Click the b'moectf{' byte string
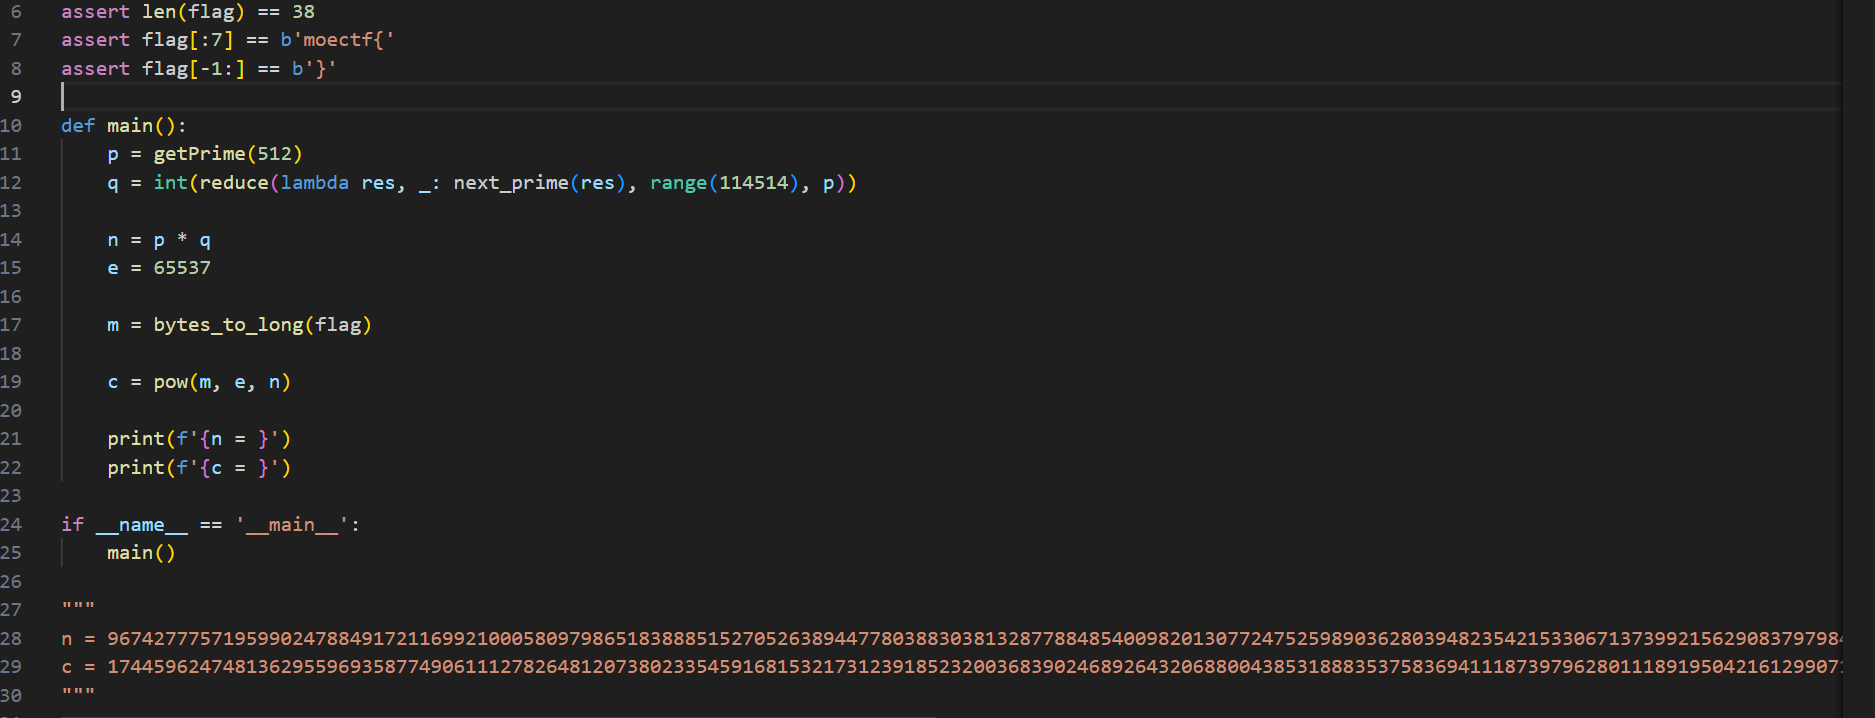1875x718 pixels. click(x=337, y=40)
